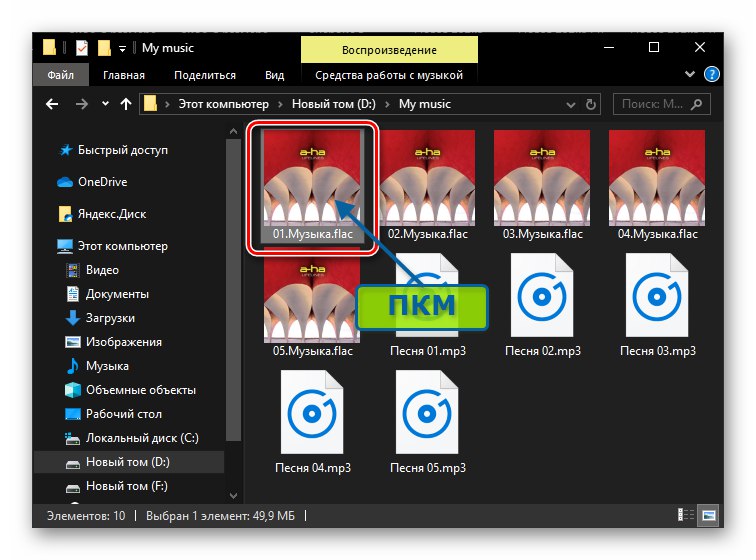The height and width of the screenshot is (560, 756).
Task: Open Объемные объекты in sidebar
Action: point(141,390)
